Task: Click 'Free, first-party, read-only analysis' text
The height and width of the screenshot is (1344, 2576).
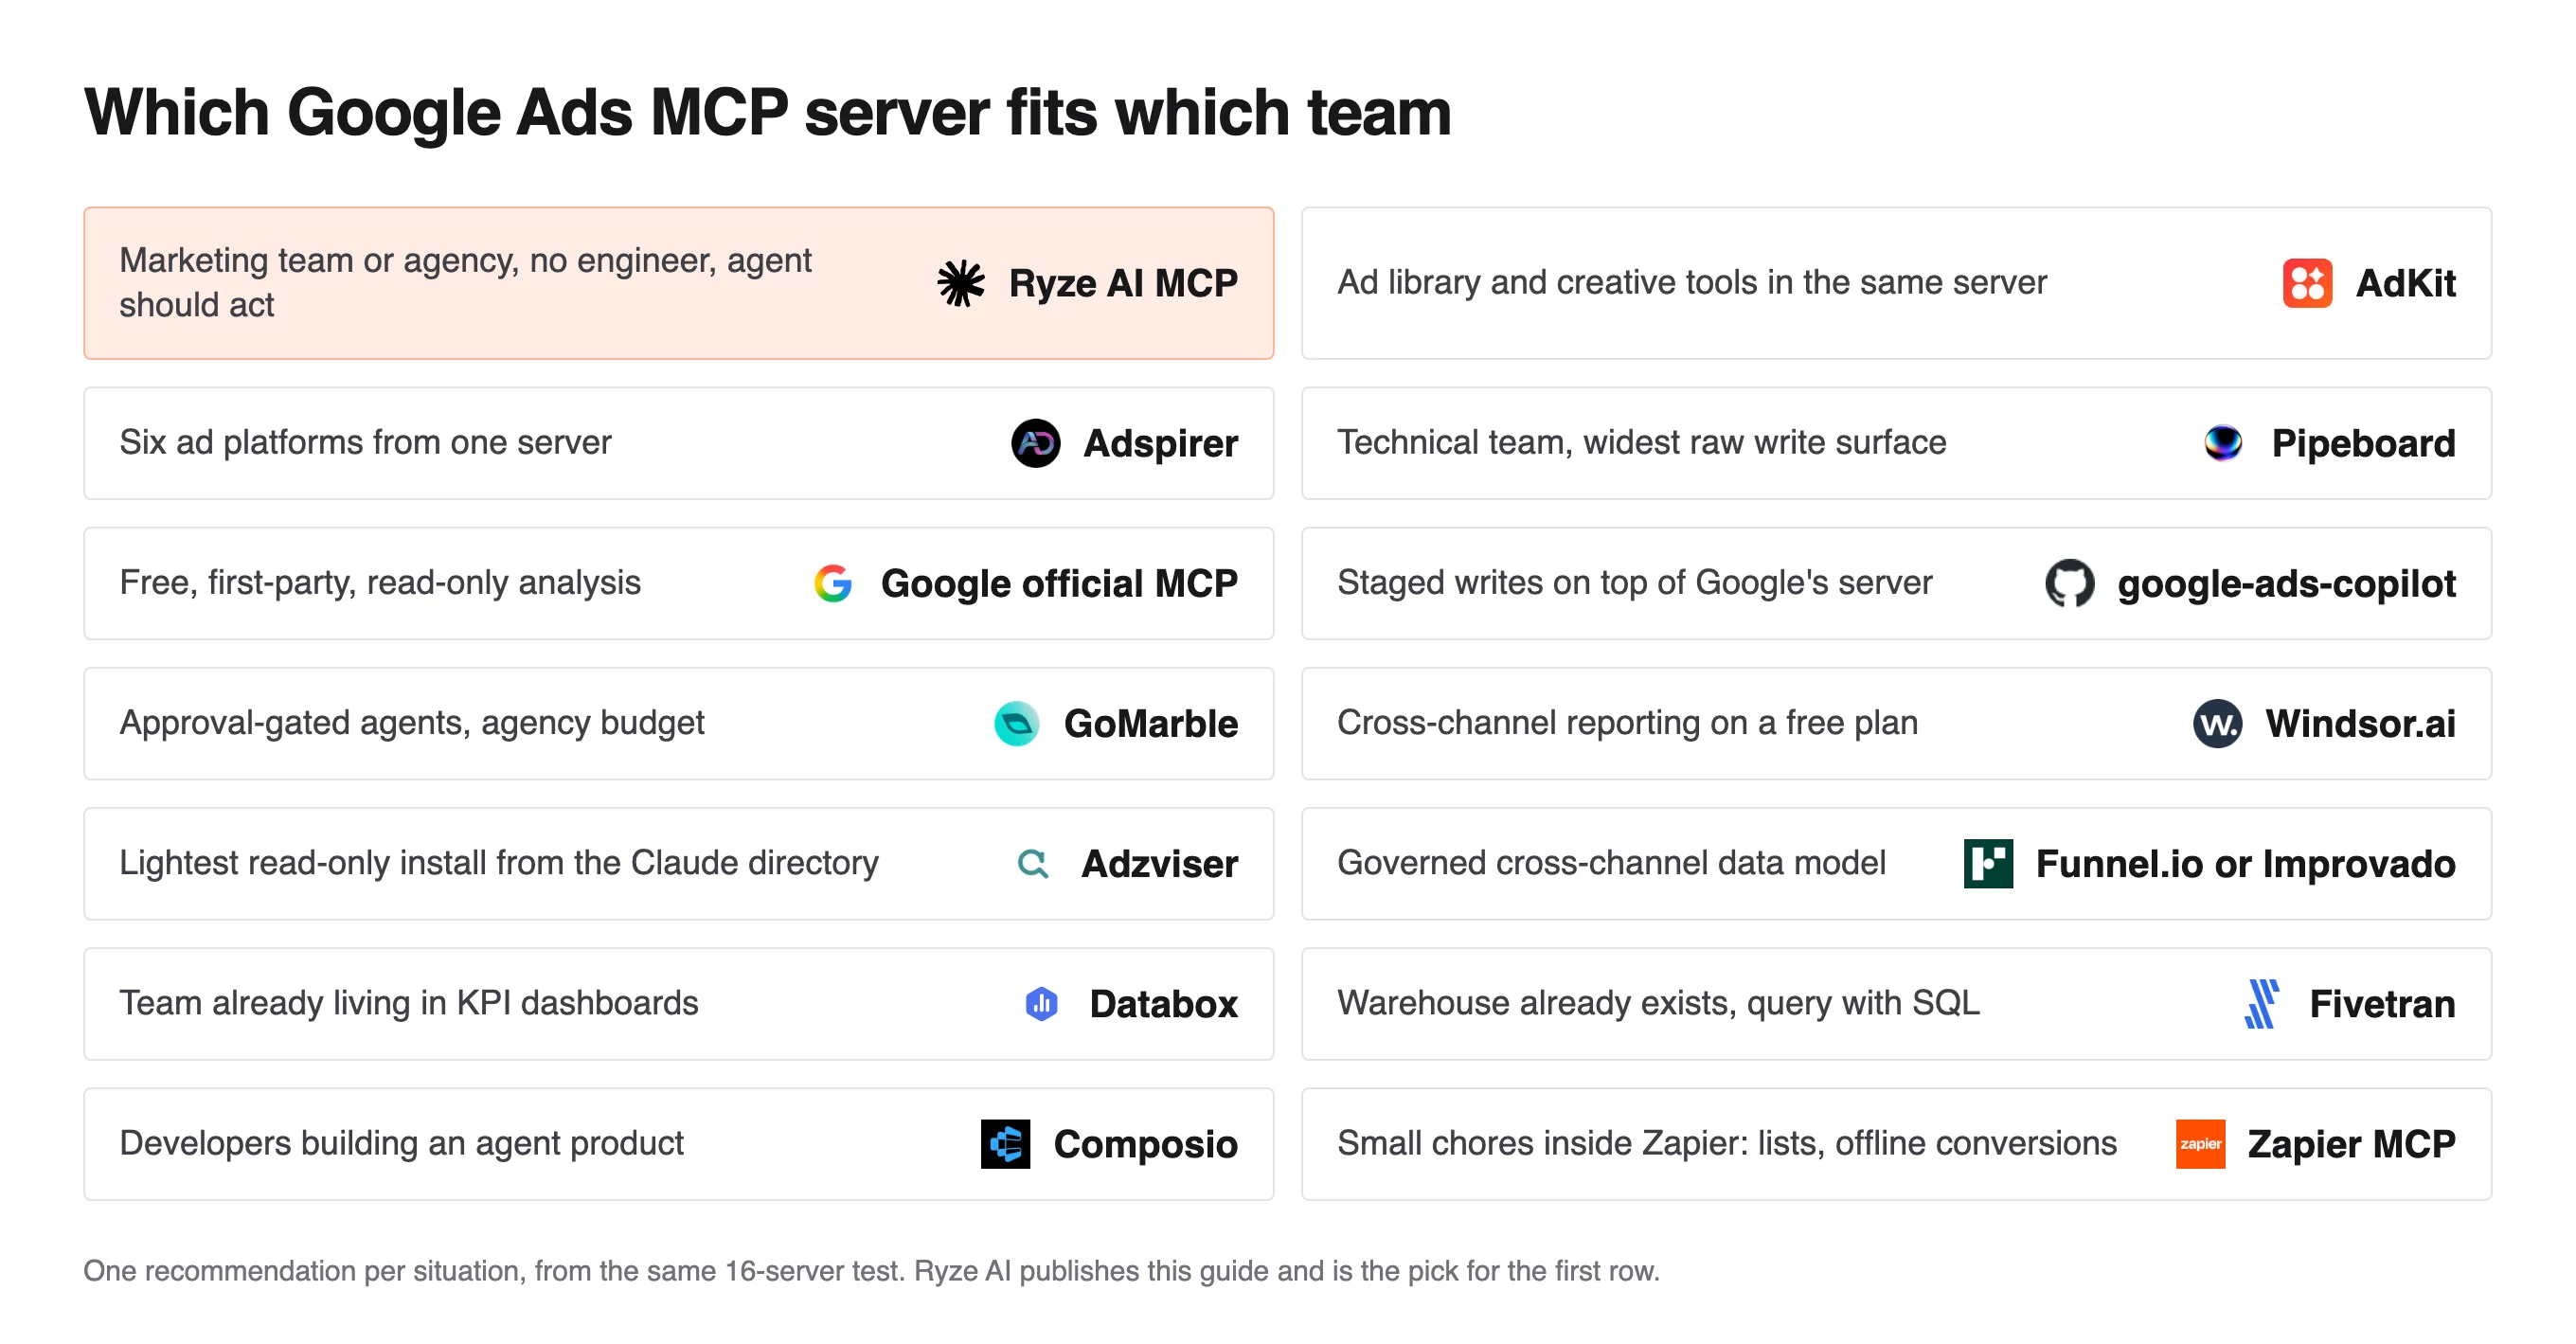Action: pyautogui.click(x=380, y=582)
